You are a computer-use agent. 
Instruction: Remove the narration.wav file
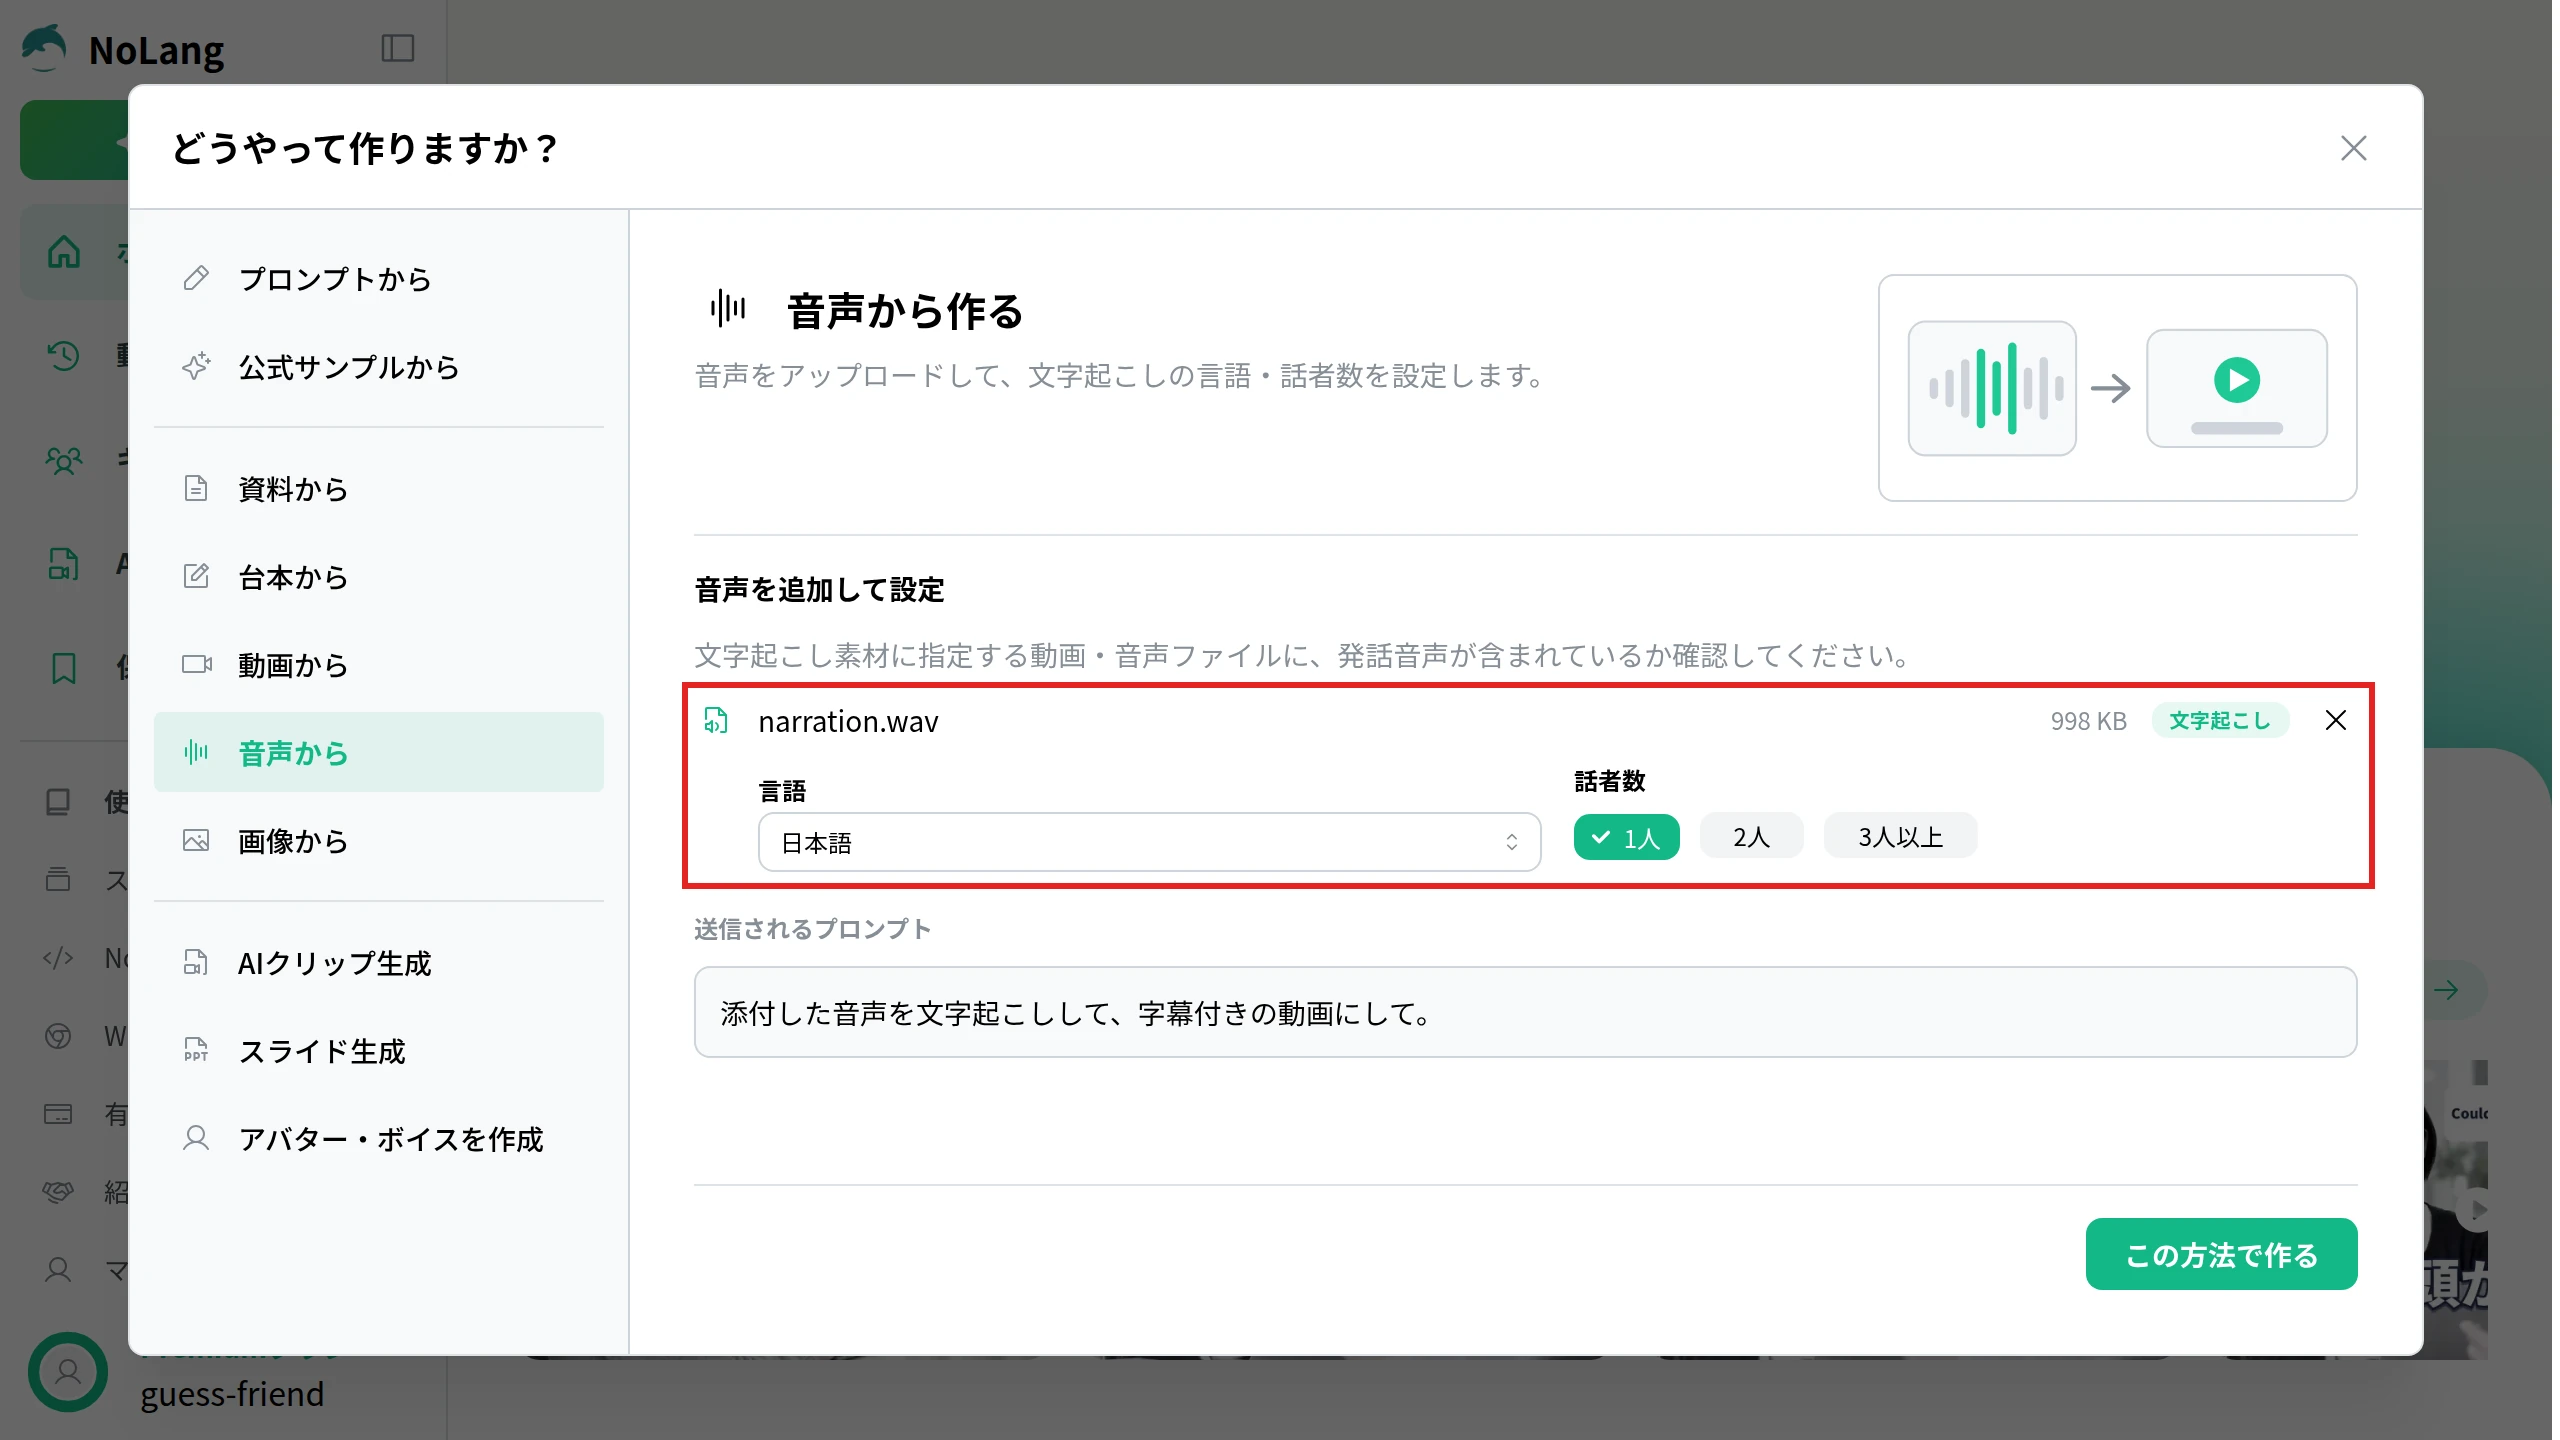click(2335, 720)
